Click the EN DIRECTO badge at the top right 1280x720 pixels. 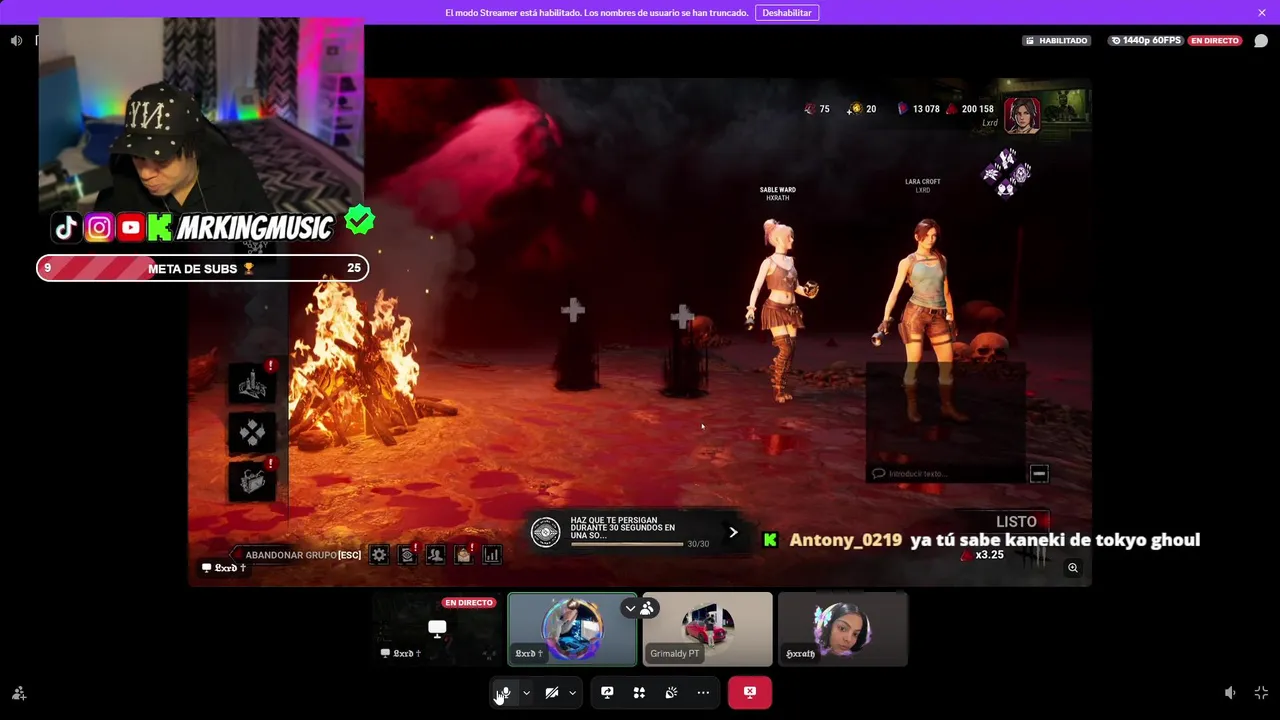coord(1215,41)
